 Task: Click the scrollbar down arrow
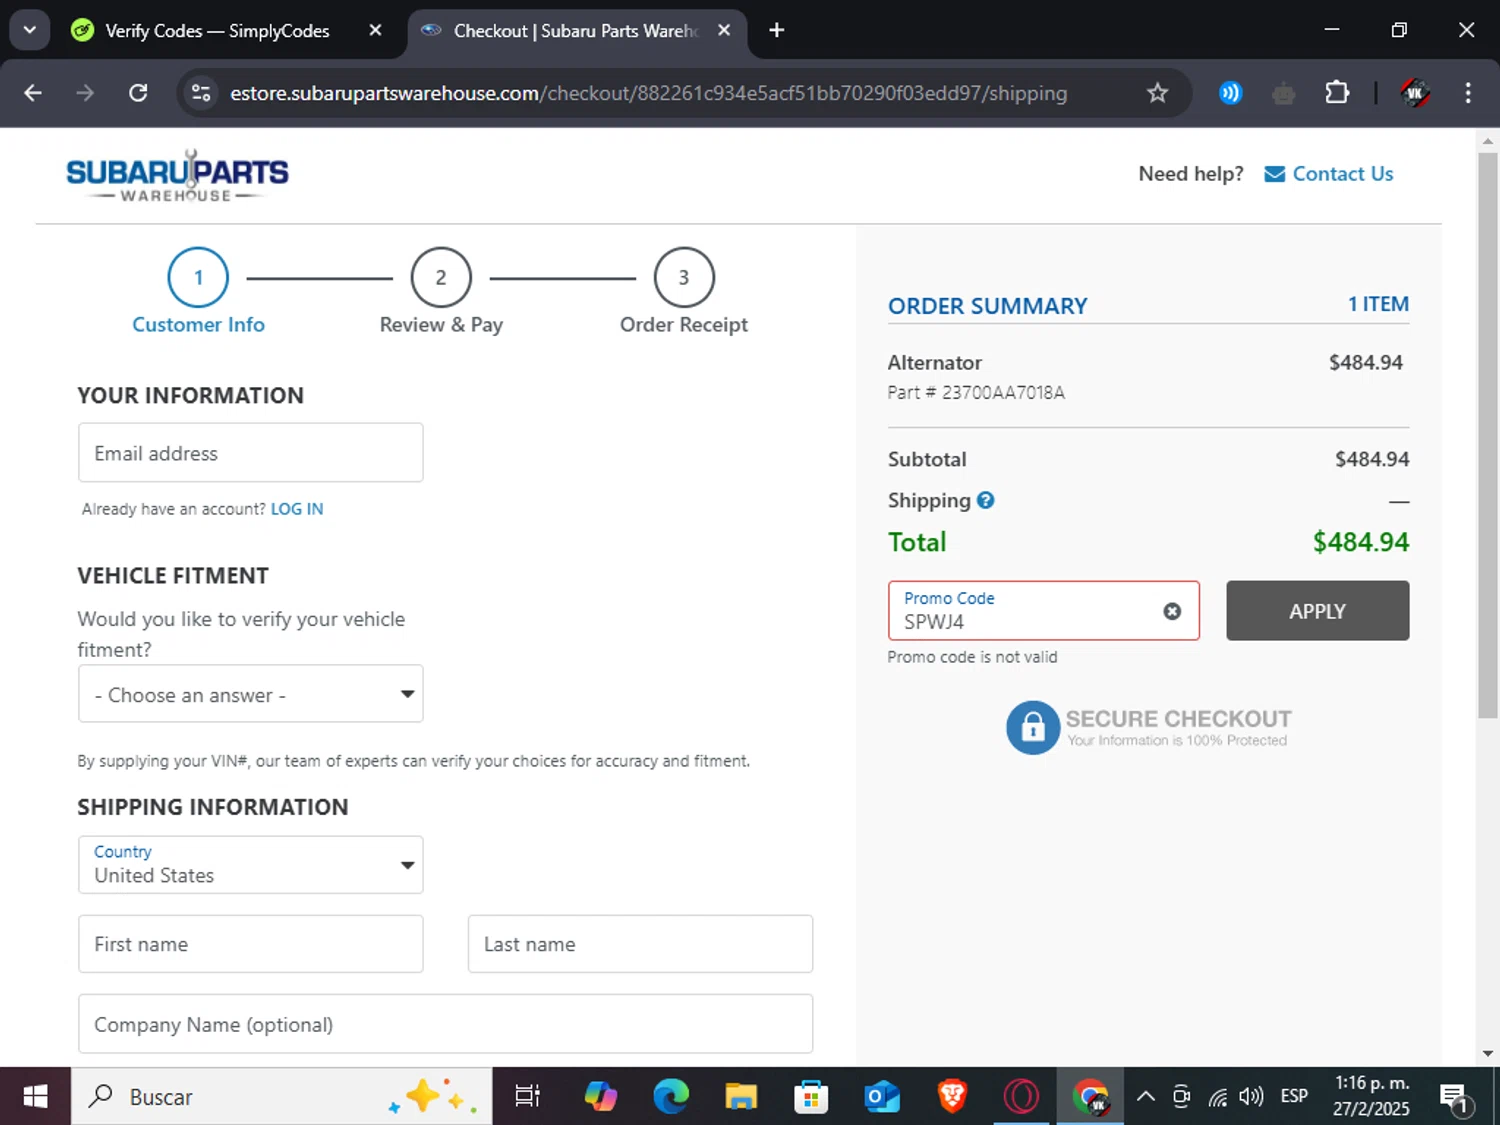click(1488, 1053)
